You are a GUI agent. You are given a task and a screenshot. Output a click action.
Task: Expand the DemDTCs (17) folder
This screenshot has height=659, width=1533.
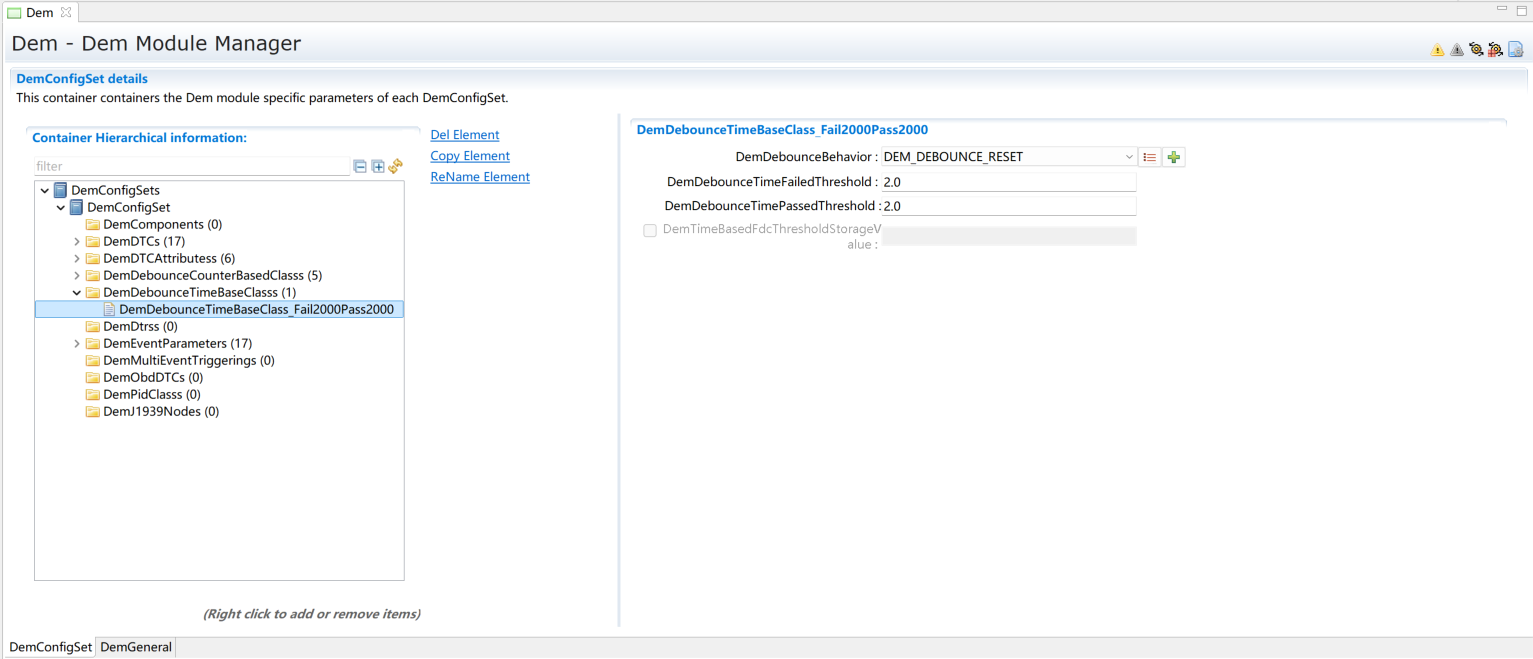point(77,242)
